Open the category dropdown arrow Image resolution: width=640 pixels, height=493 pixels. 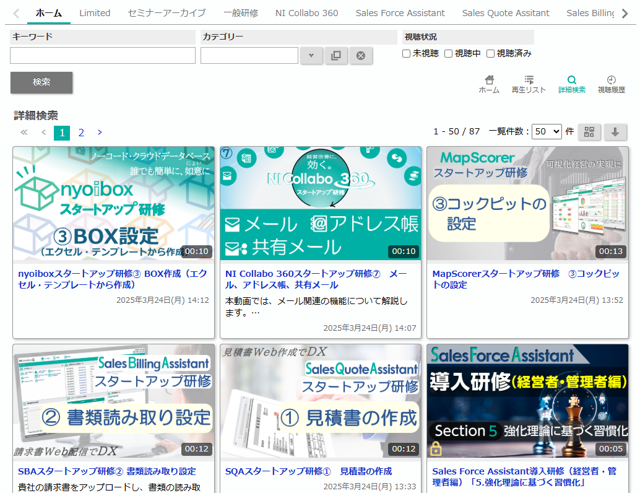(311, 56)
